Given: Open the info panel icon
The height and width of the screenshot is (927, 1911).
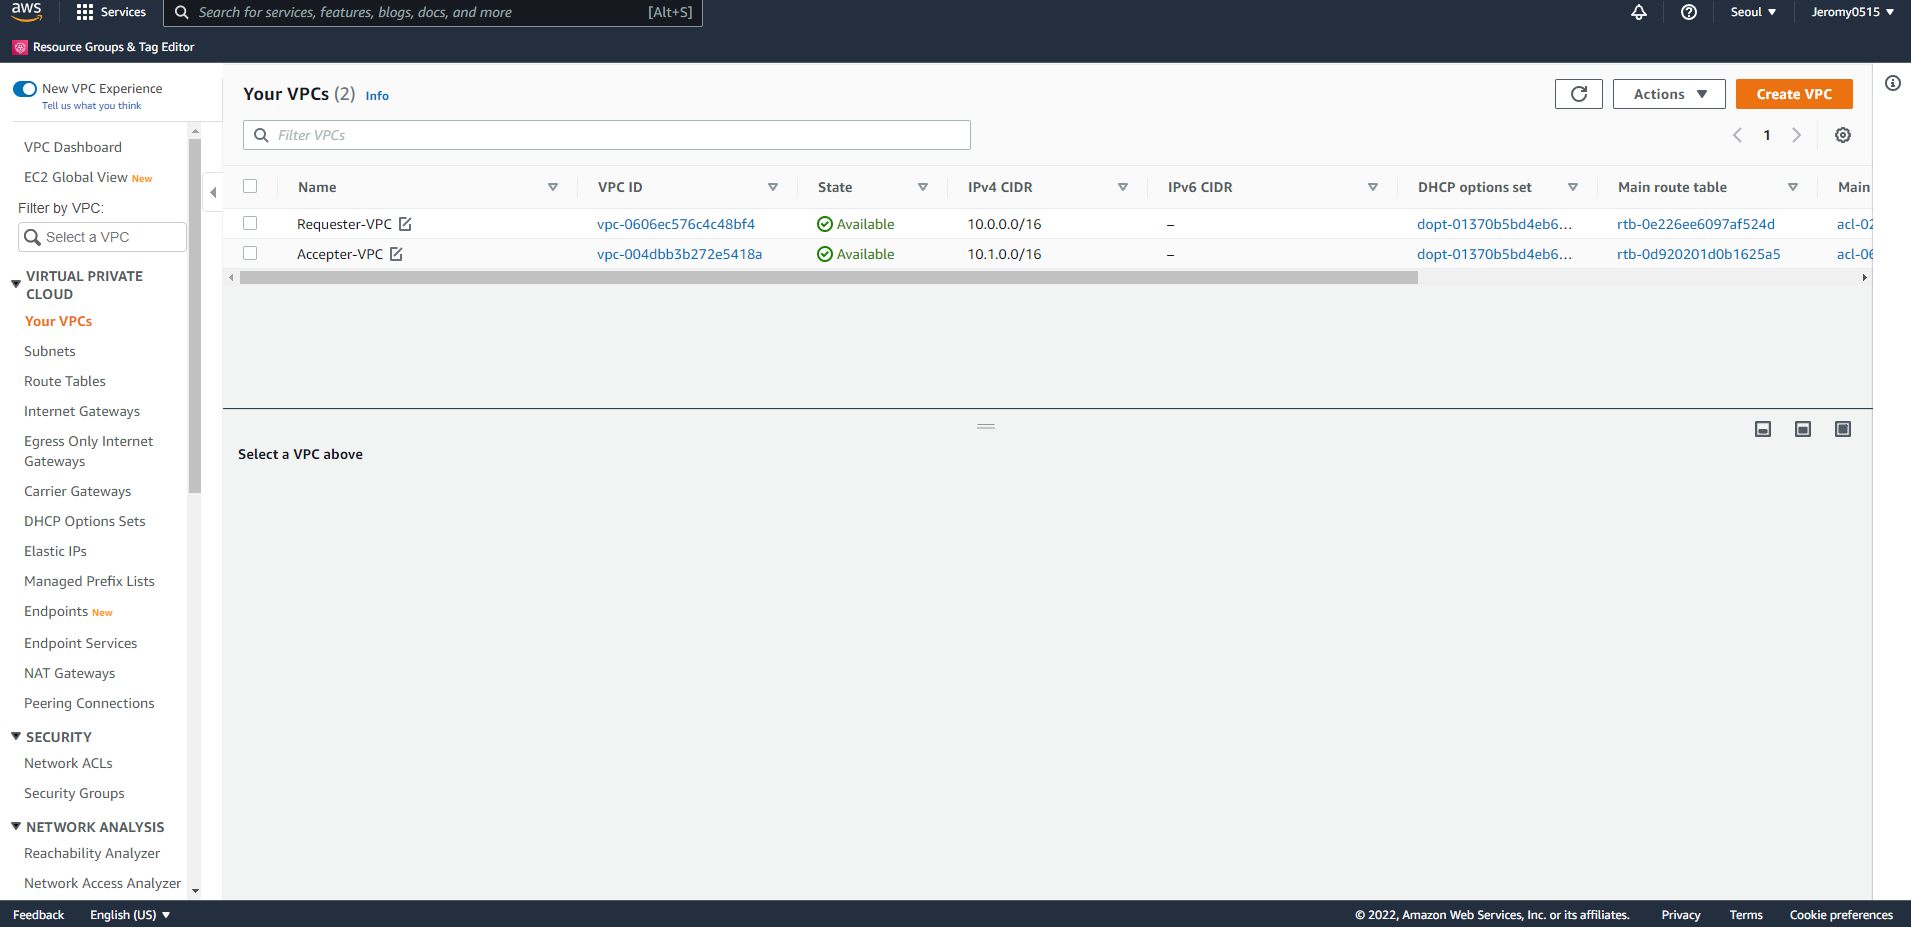Looking at the screenshot, I should point(1893,83).
